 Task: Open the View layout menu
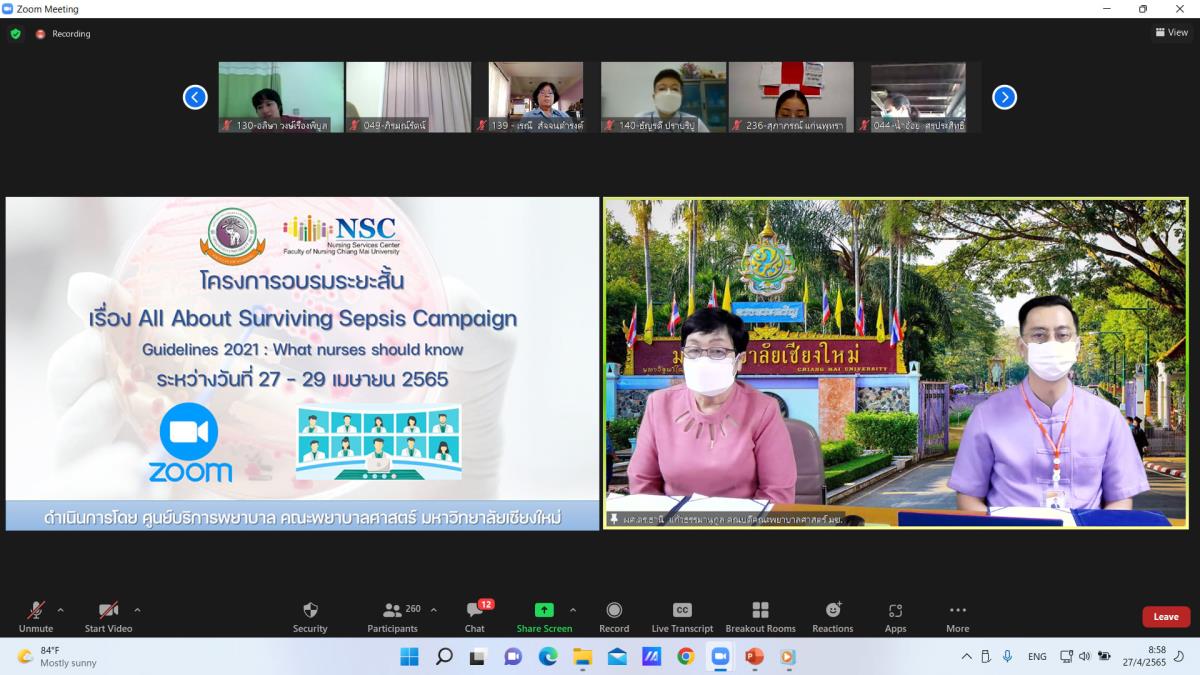(1172, 33)
